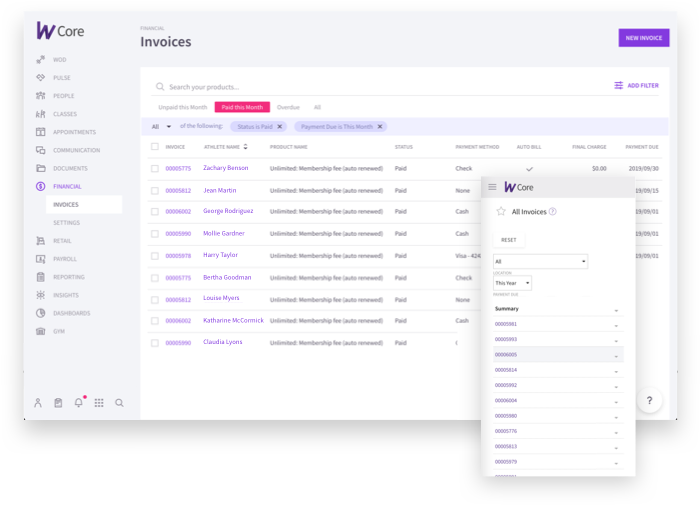
Task: Switch to Unpaid this Month tab
Action: (183, 107)
